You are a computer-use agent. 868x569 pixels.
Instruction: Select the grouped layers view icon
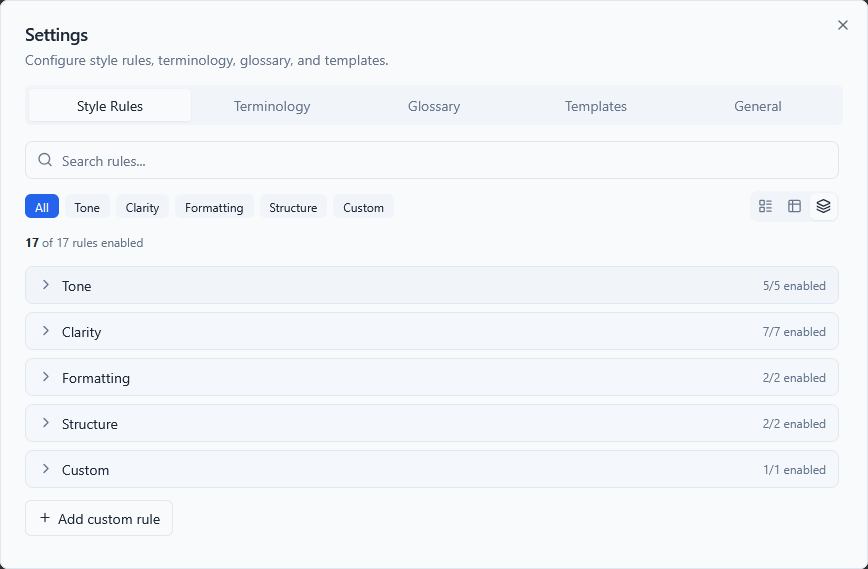coord(823,206)
